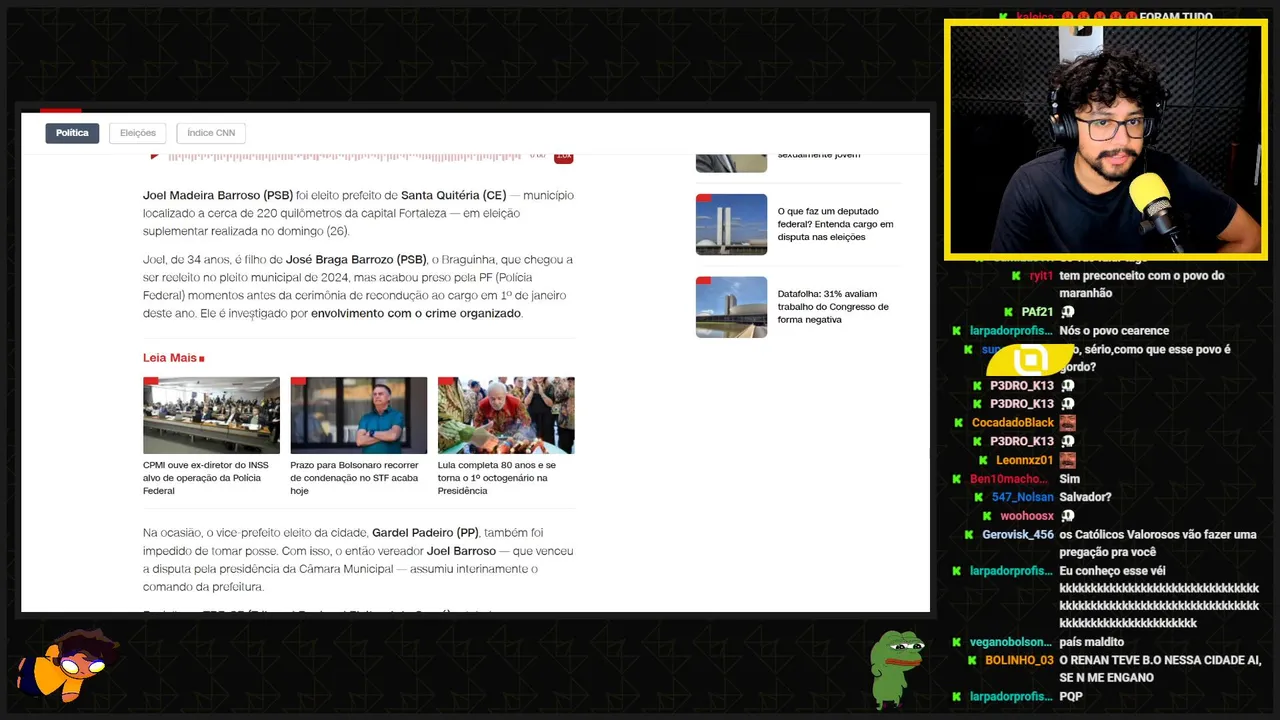Click the Kick badge beside Ben10macho
The width and height of the screenshot is (1280, 720).
click(958, 479)
